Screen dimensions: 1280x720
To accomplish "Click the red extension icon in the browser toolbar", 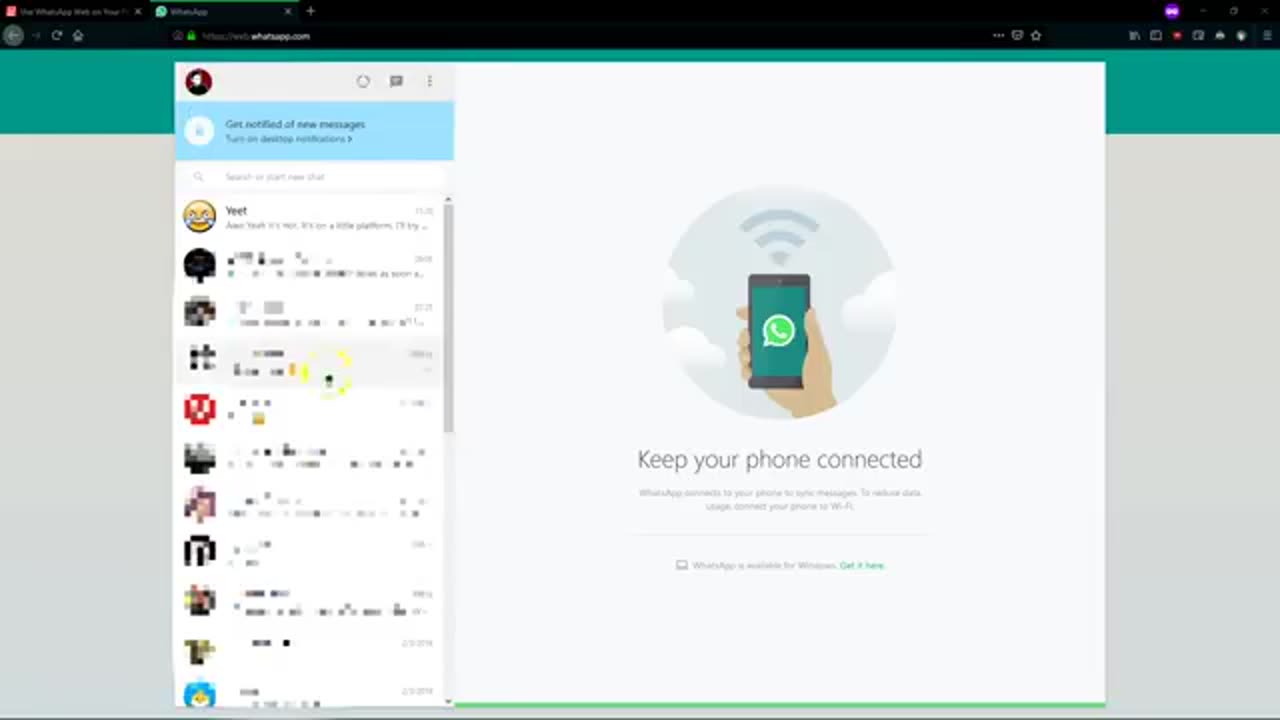I will [1177, 35].
